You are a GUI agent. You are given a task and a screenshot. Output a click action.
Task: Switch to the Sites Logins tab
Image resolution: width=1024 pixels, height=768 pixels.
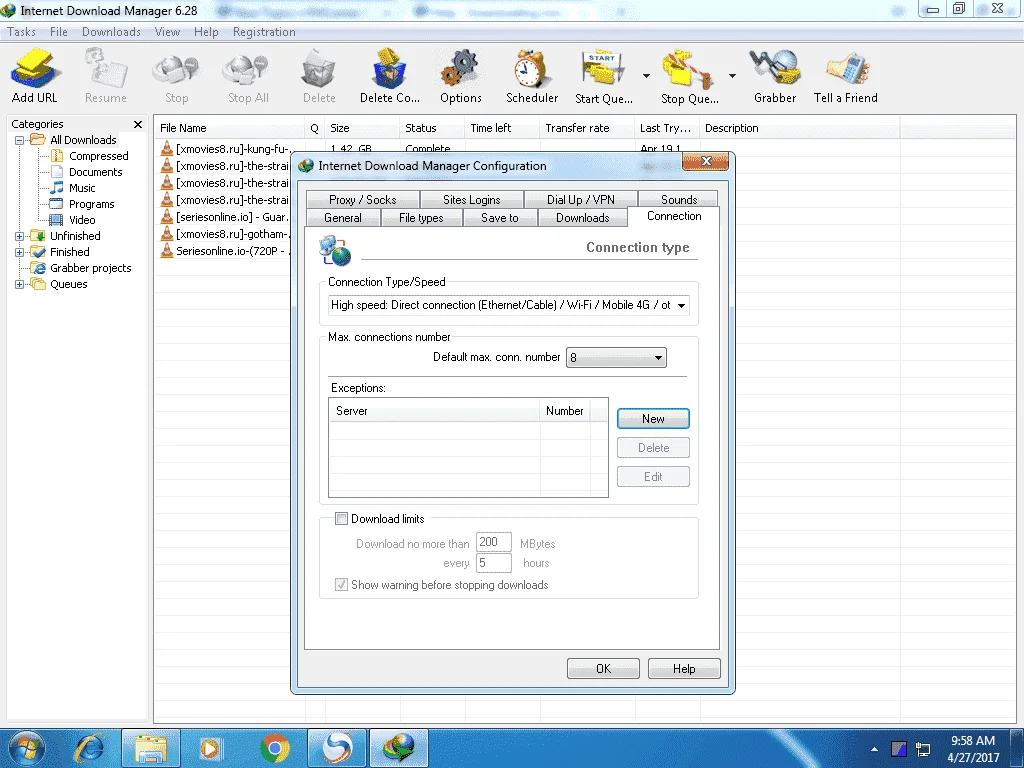point(472,200)
